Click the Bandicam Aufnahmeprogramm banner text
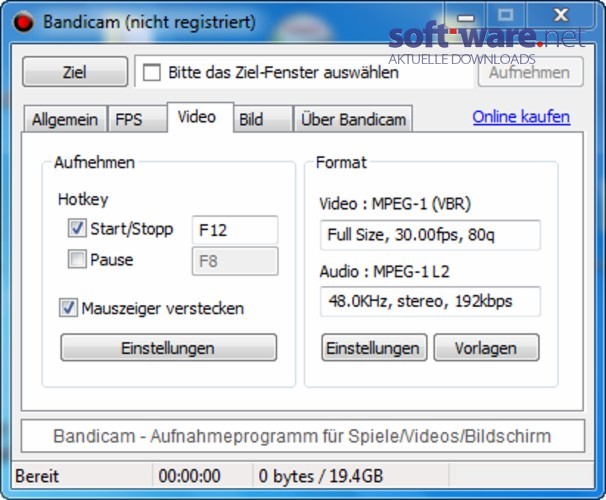 pos(302,436)
